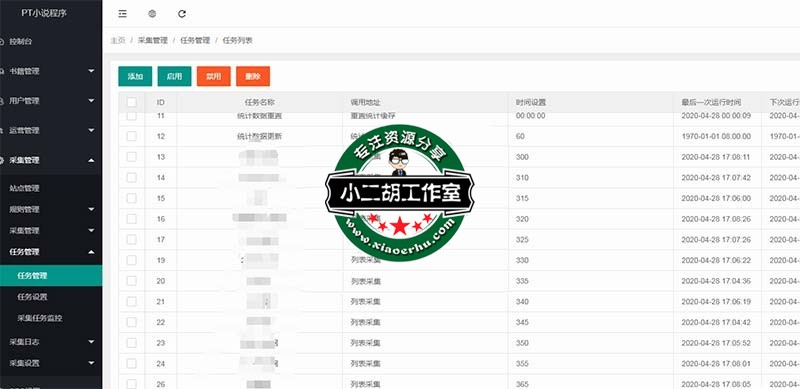The width and height of the screenshot is (800, 389).
Task: Tick the checkbox for task ID 13
Action: pyautogui.click(x=132, y=157)
